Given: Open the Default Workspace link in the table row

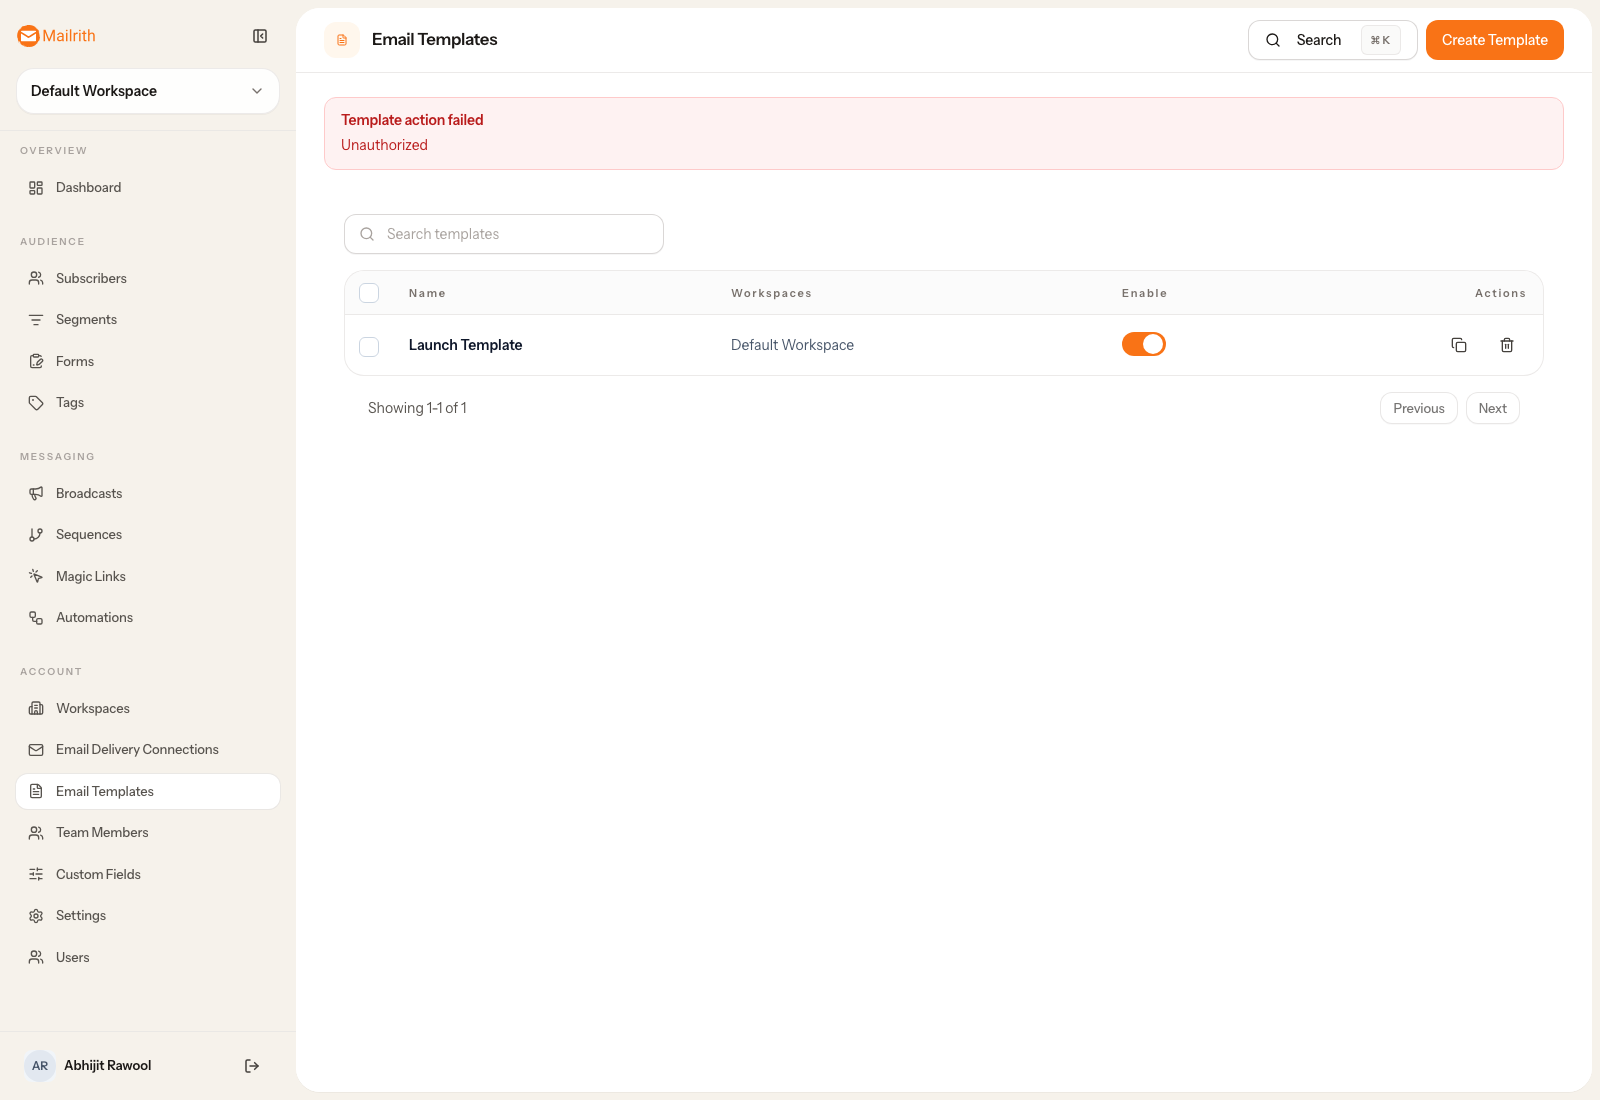Looking at the screenshot, I should click(792, 344).
